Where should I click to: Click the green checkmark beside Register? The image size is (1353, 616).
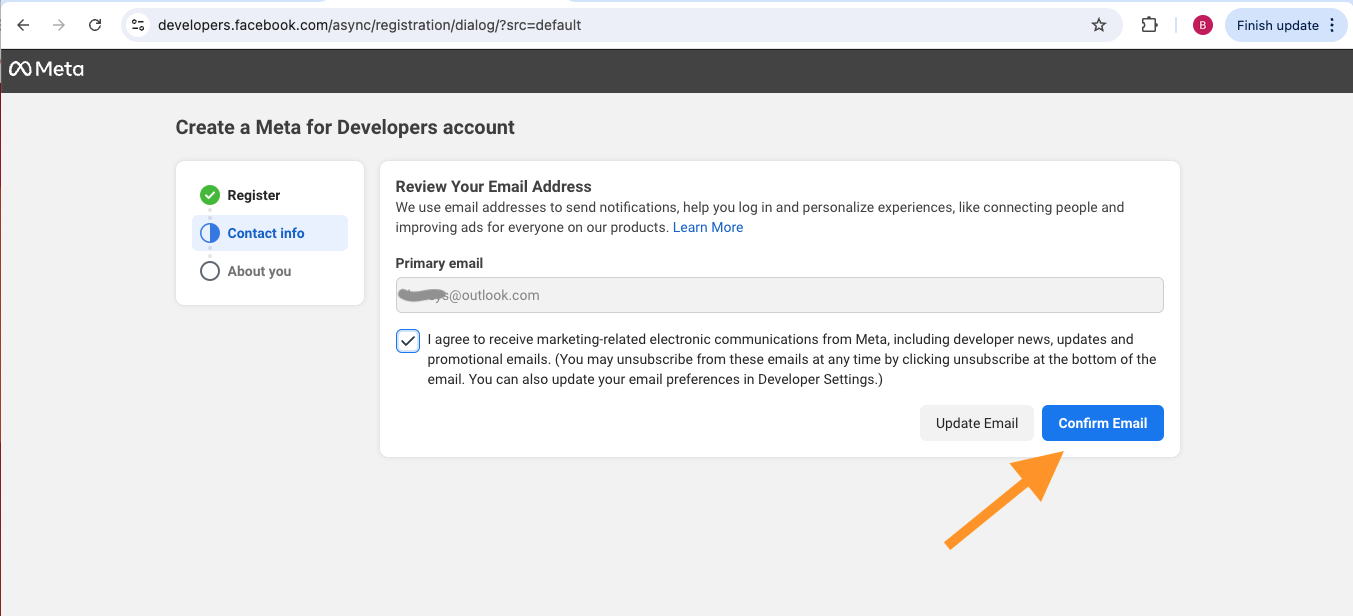click(209, 195)
